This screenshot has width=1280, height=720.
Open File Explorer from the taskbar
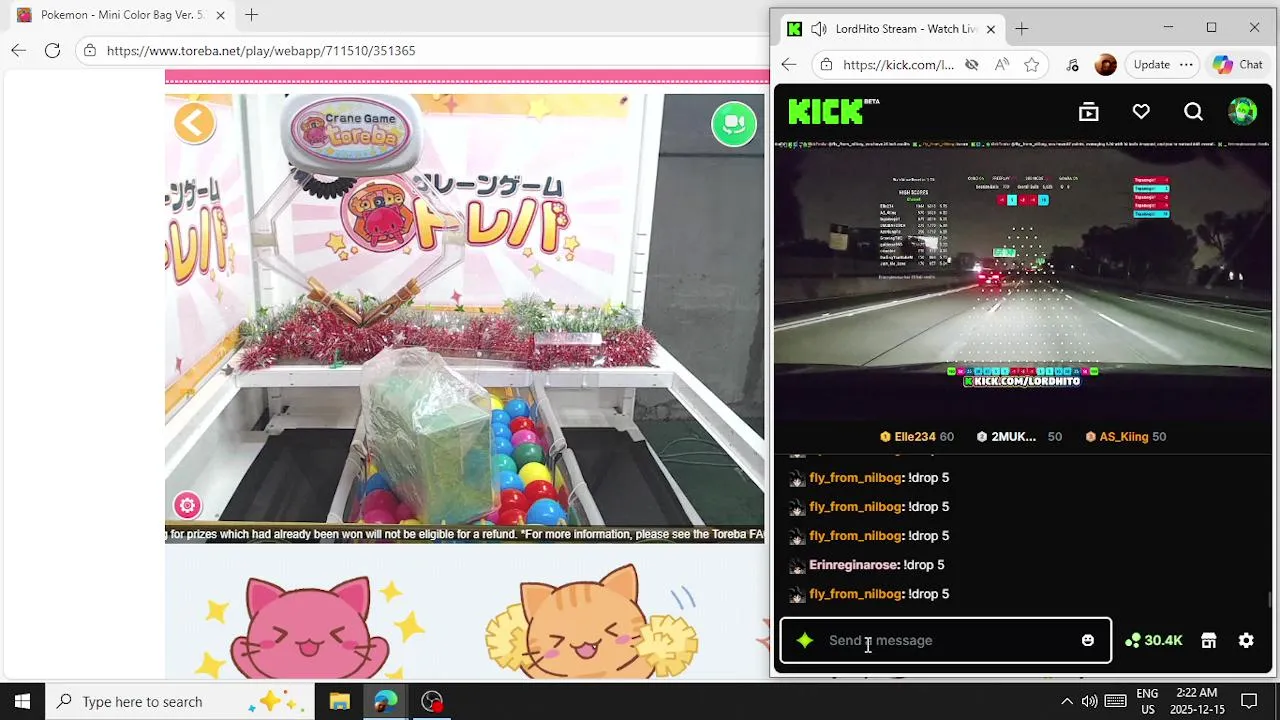339,701
